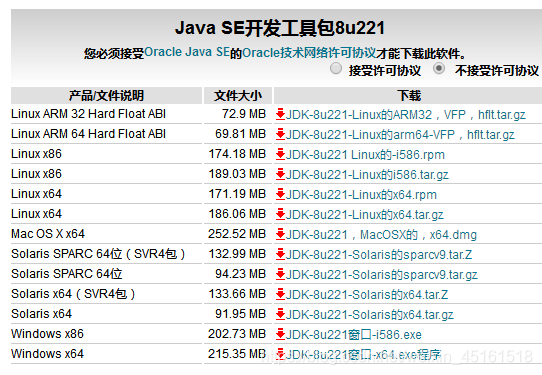Download JDK-8u221-Solaris的x64.tar.gz link

pos(370,315)
